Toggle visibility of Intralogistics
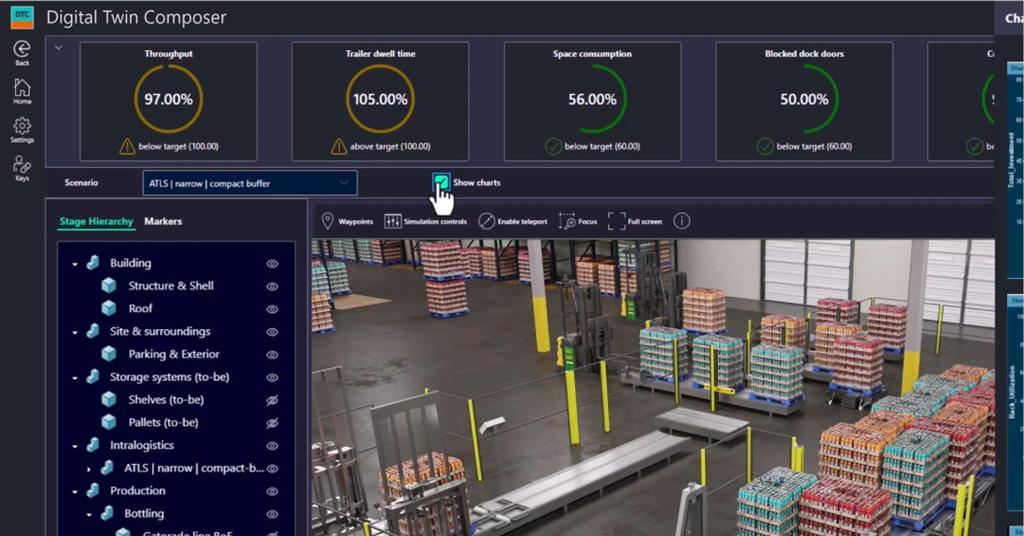1024x536 pixels. point(272,446)
